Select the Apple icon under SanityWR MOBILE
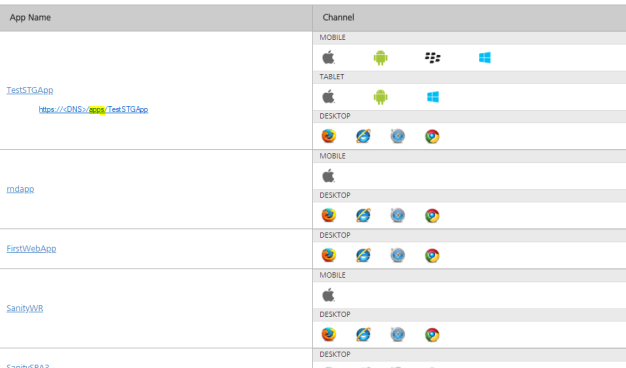Image resolution: width=626 pixels, height=368 pixels. 328,295
